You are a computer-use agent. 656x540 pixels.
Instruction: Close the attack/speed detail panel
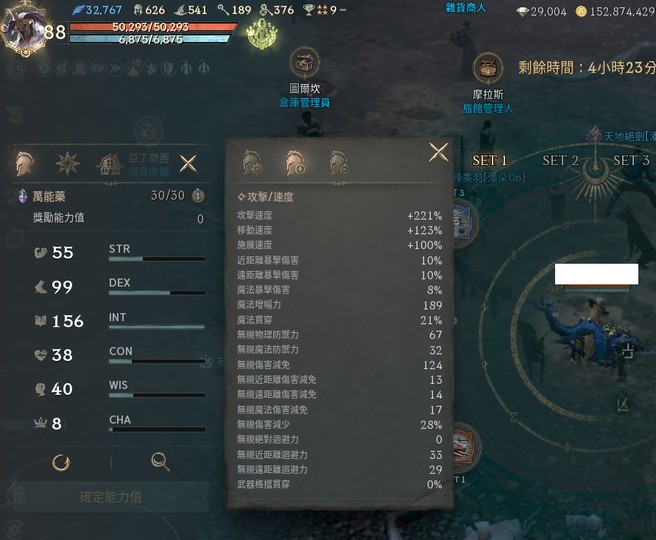438,152
